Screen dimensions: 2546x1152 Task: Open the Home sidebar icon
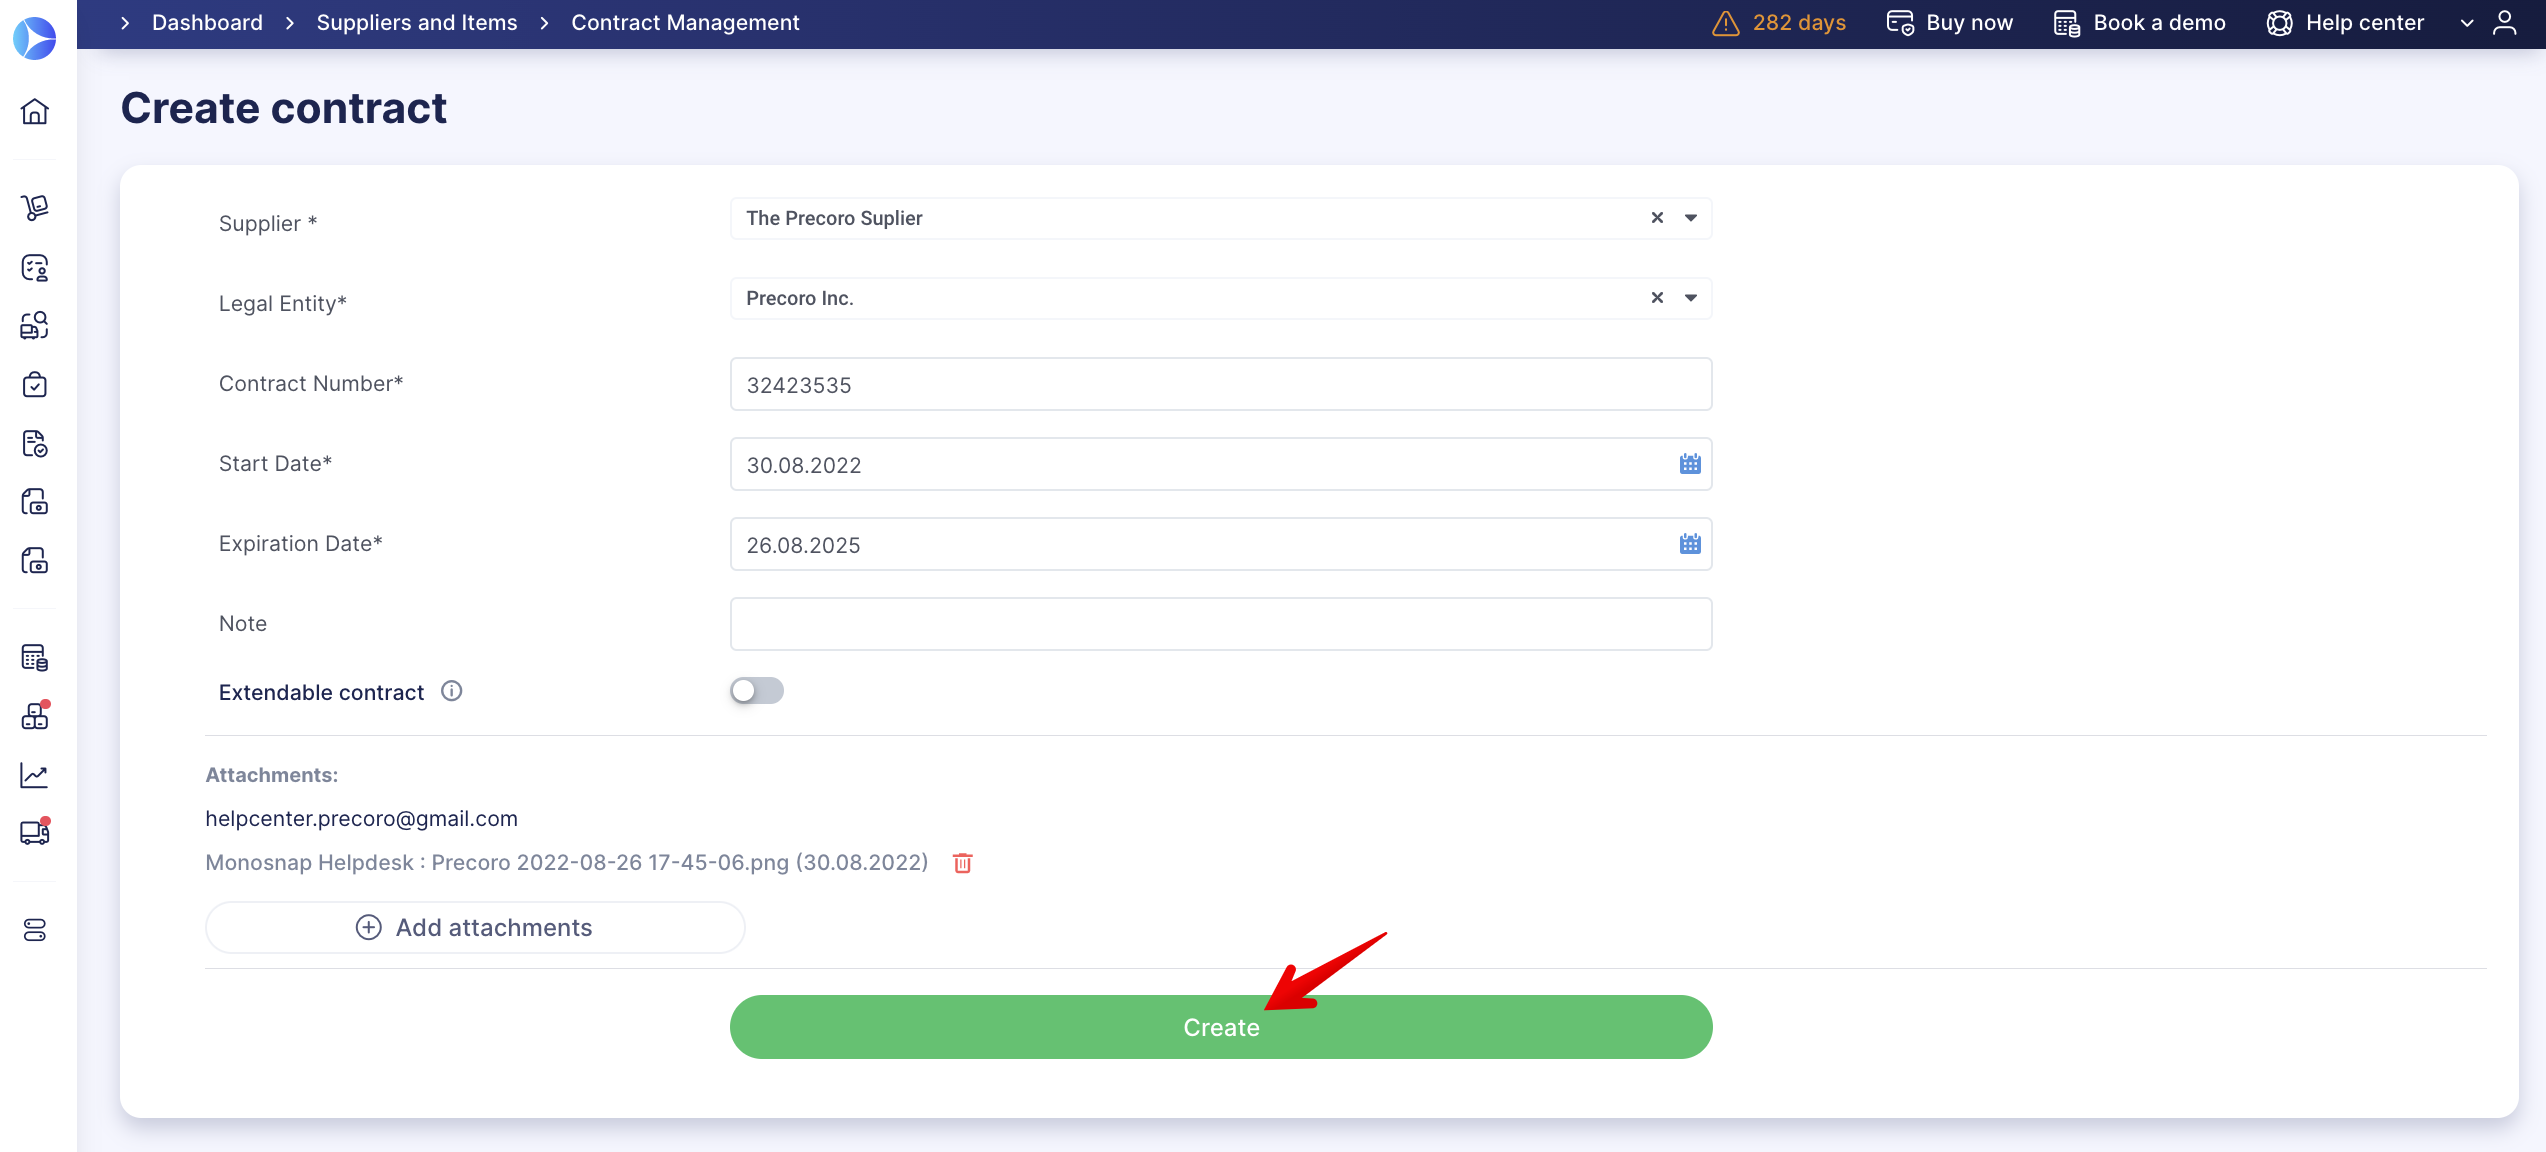pyautogui.click(x=35, y=111)
